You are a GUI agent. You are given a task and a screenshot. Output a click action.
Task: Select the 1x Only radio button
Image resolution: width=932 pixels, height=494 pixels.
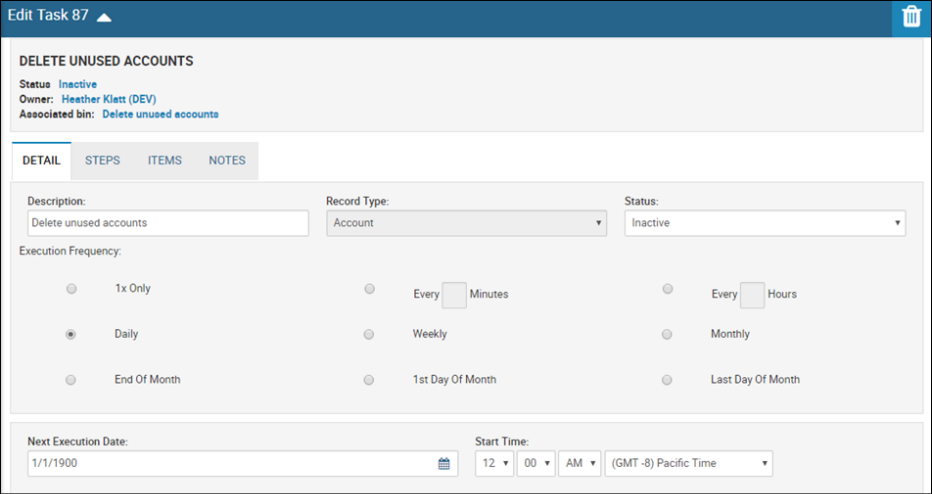coord(71,289)
